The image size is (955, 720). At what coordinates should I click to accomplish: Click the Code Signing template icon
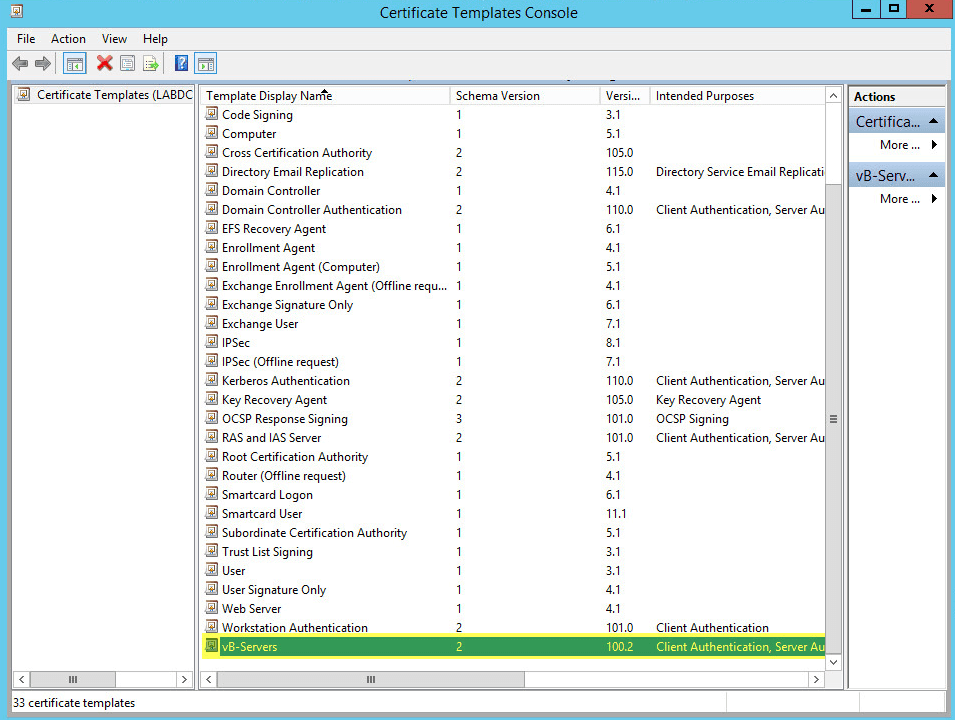point(211,114)
